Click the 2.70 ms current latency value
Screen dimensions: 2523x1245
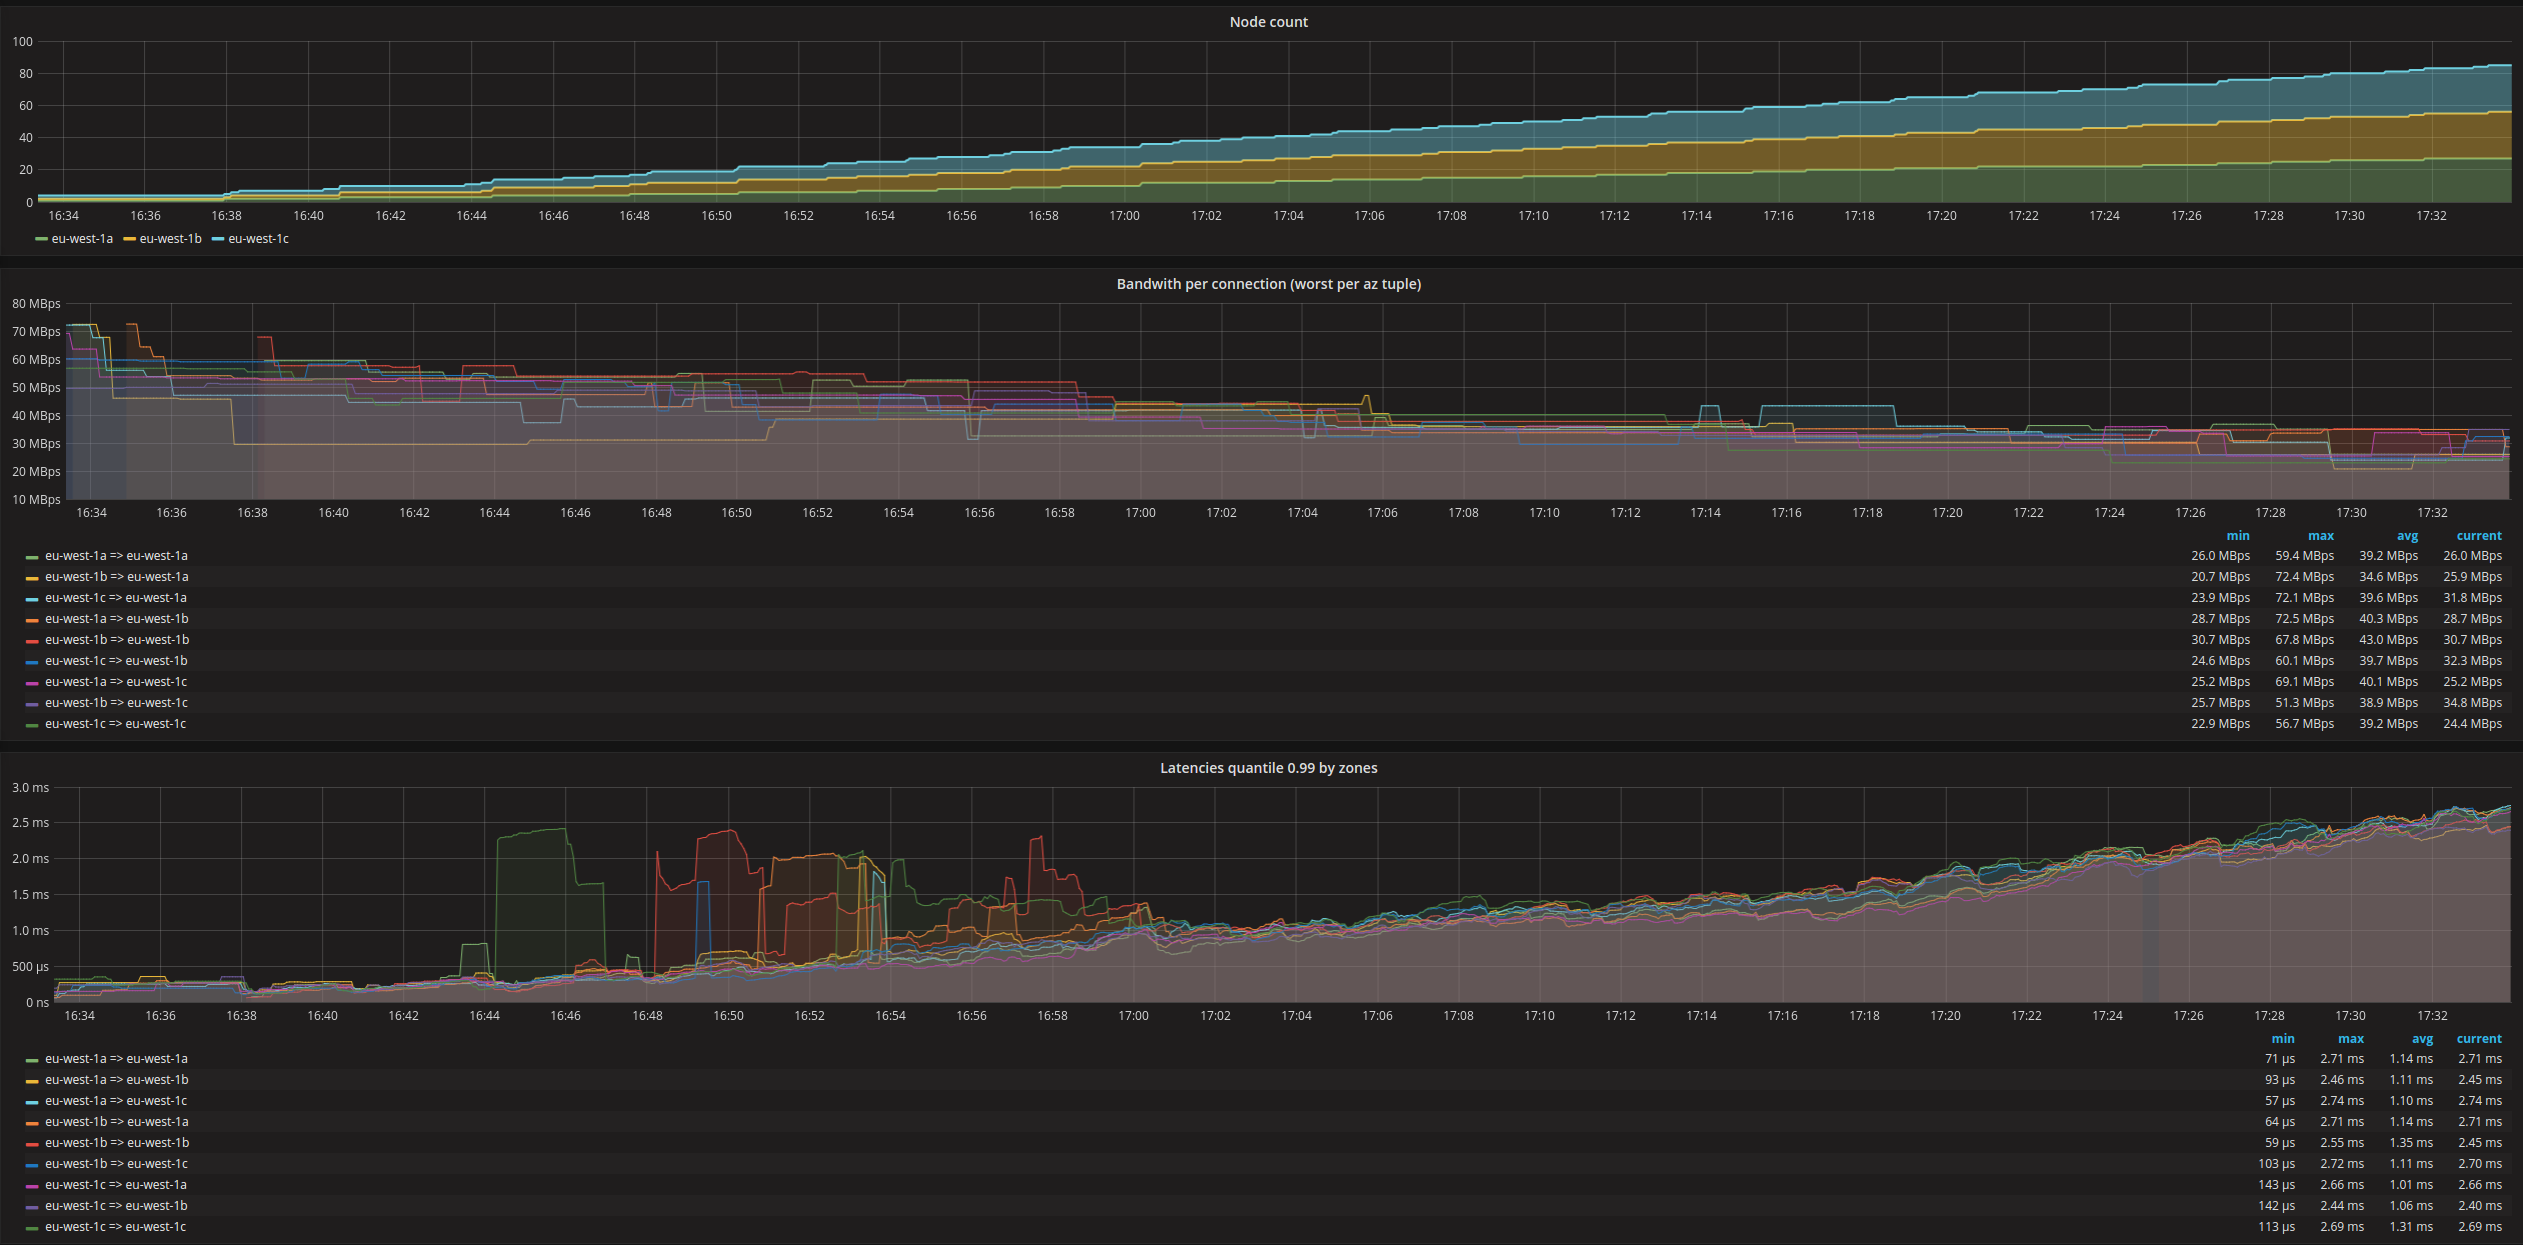coord(2480,1164)
